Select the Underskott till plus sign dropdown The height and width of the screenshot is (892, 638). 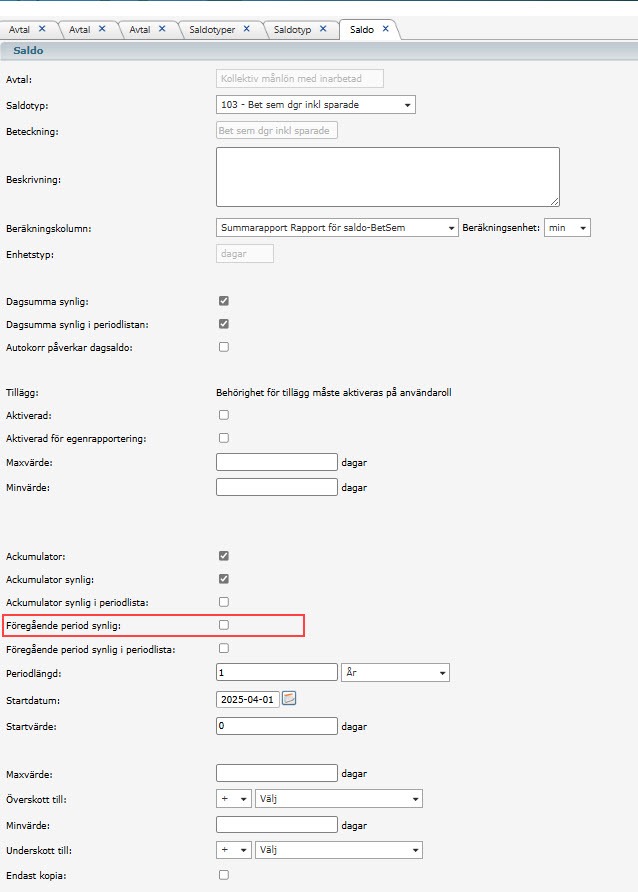(234, 850)
